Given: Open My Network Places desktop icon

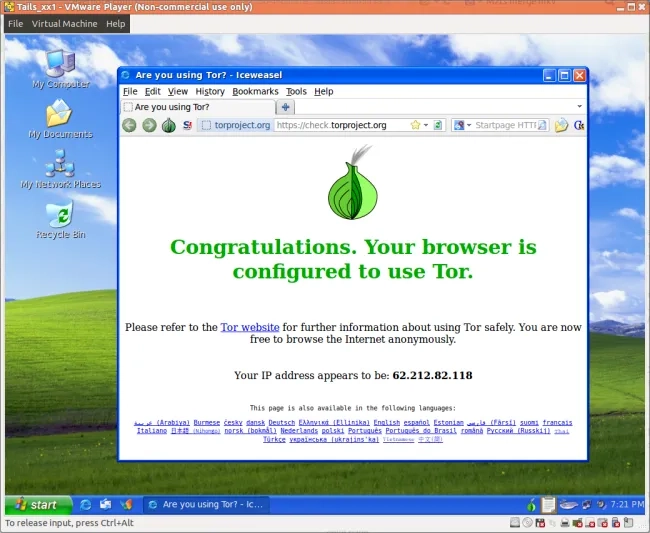Looking at the screenshot, I should 60,164.
